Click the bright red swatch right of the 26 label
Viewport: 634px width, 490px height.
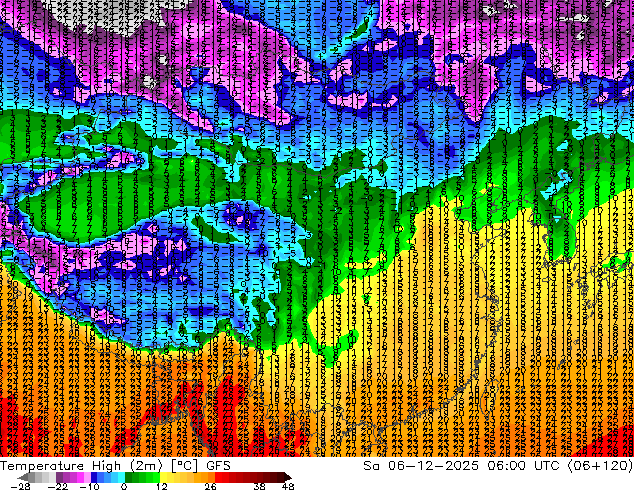(218, 477)
